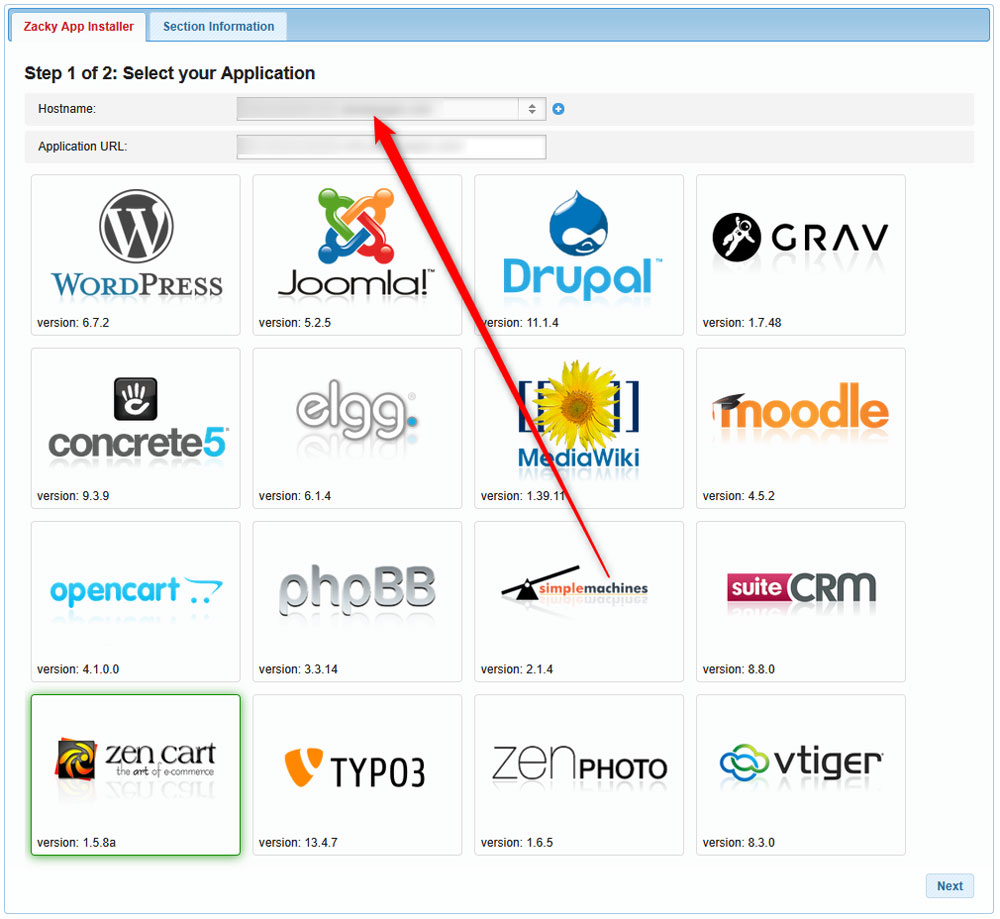Choose the Simple Machines forum app

[x=578, y=595]
